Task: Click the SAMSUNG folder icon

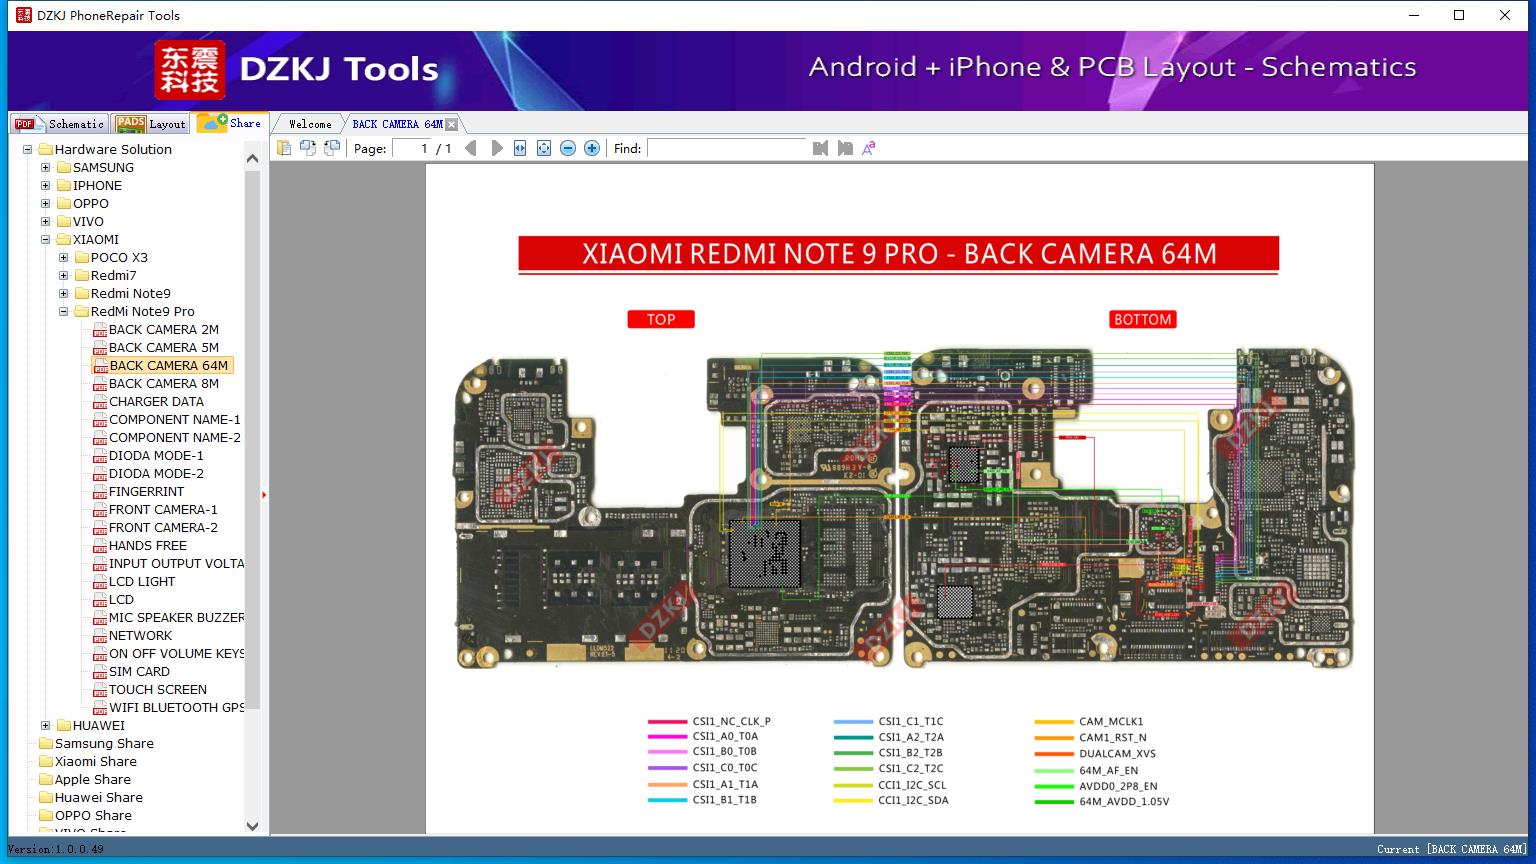Action: 64,167
